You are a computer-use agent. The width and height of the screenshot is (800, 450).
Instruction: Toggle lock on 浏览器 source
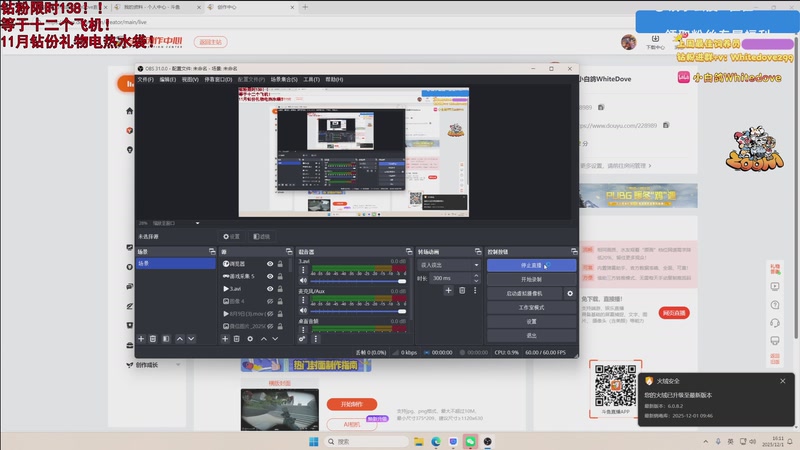[x=280, y=264]
